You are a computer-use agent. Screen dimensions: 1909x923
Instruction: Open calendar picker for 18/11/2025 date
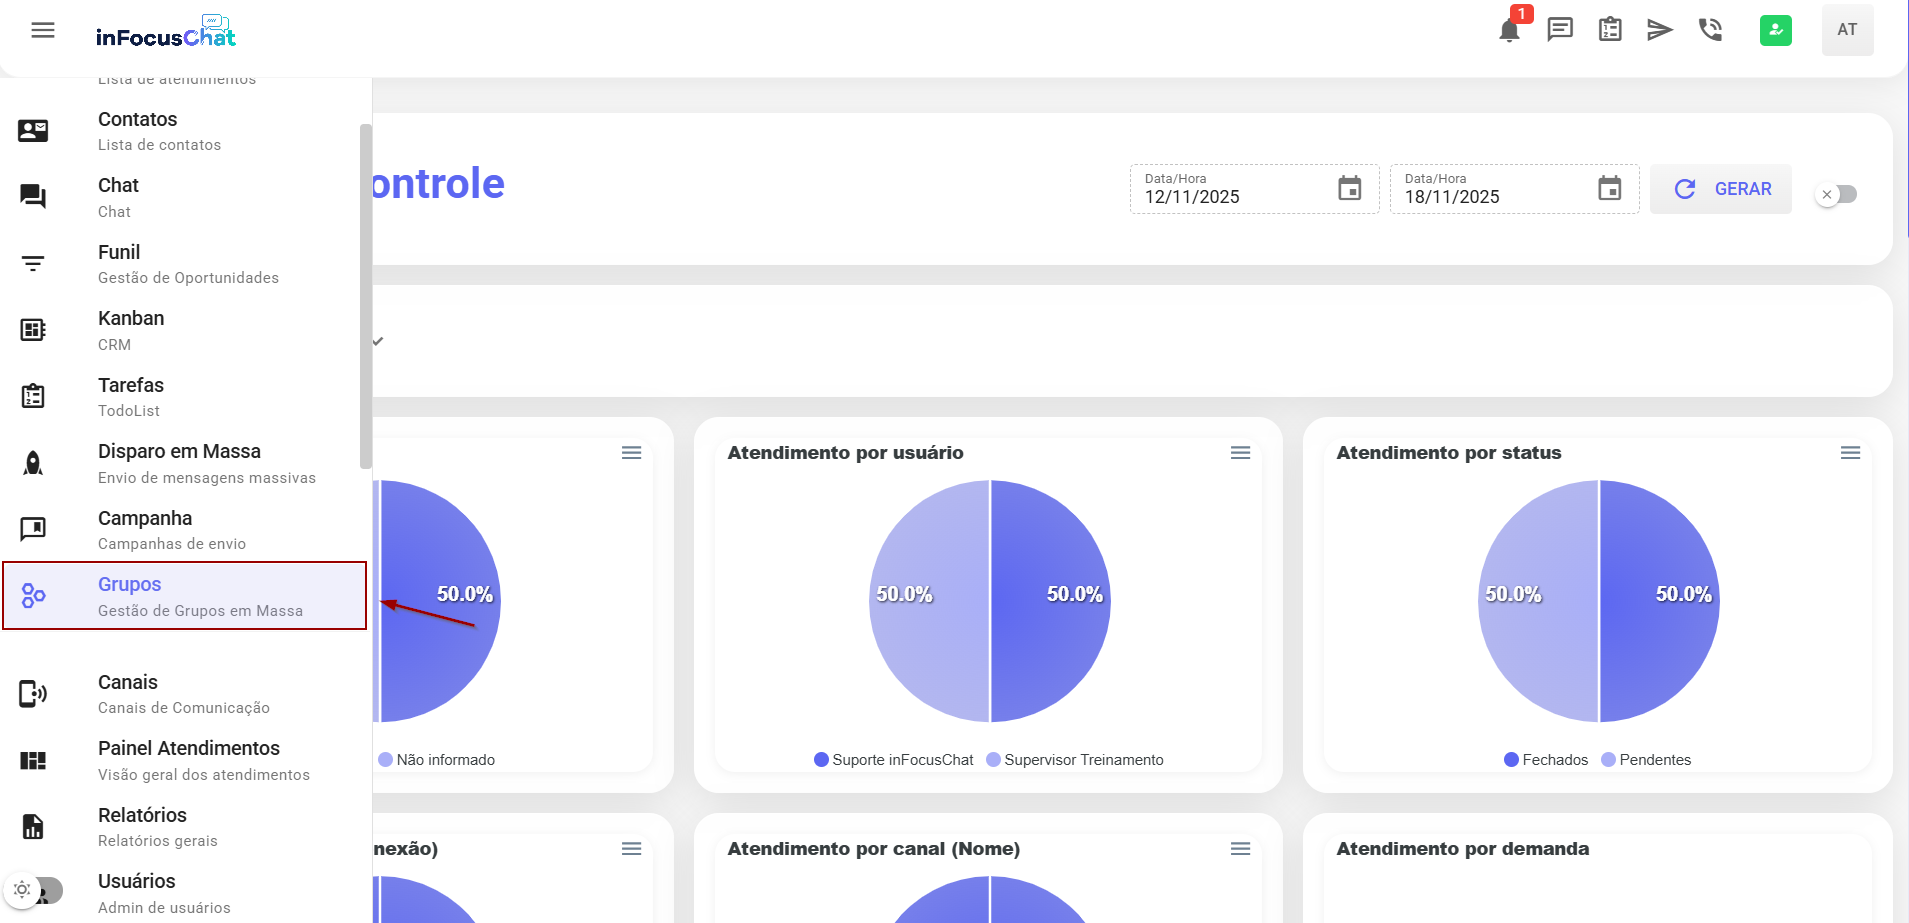(x=1609, y=189)
